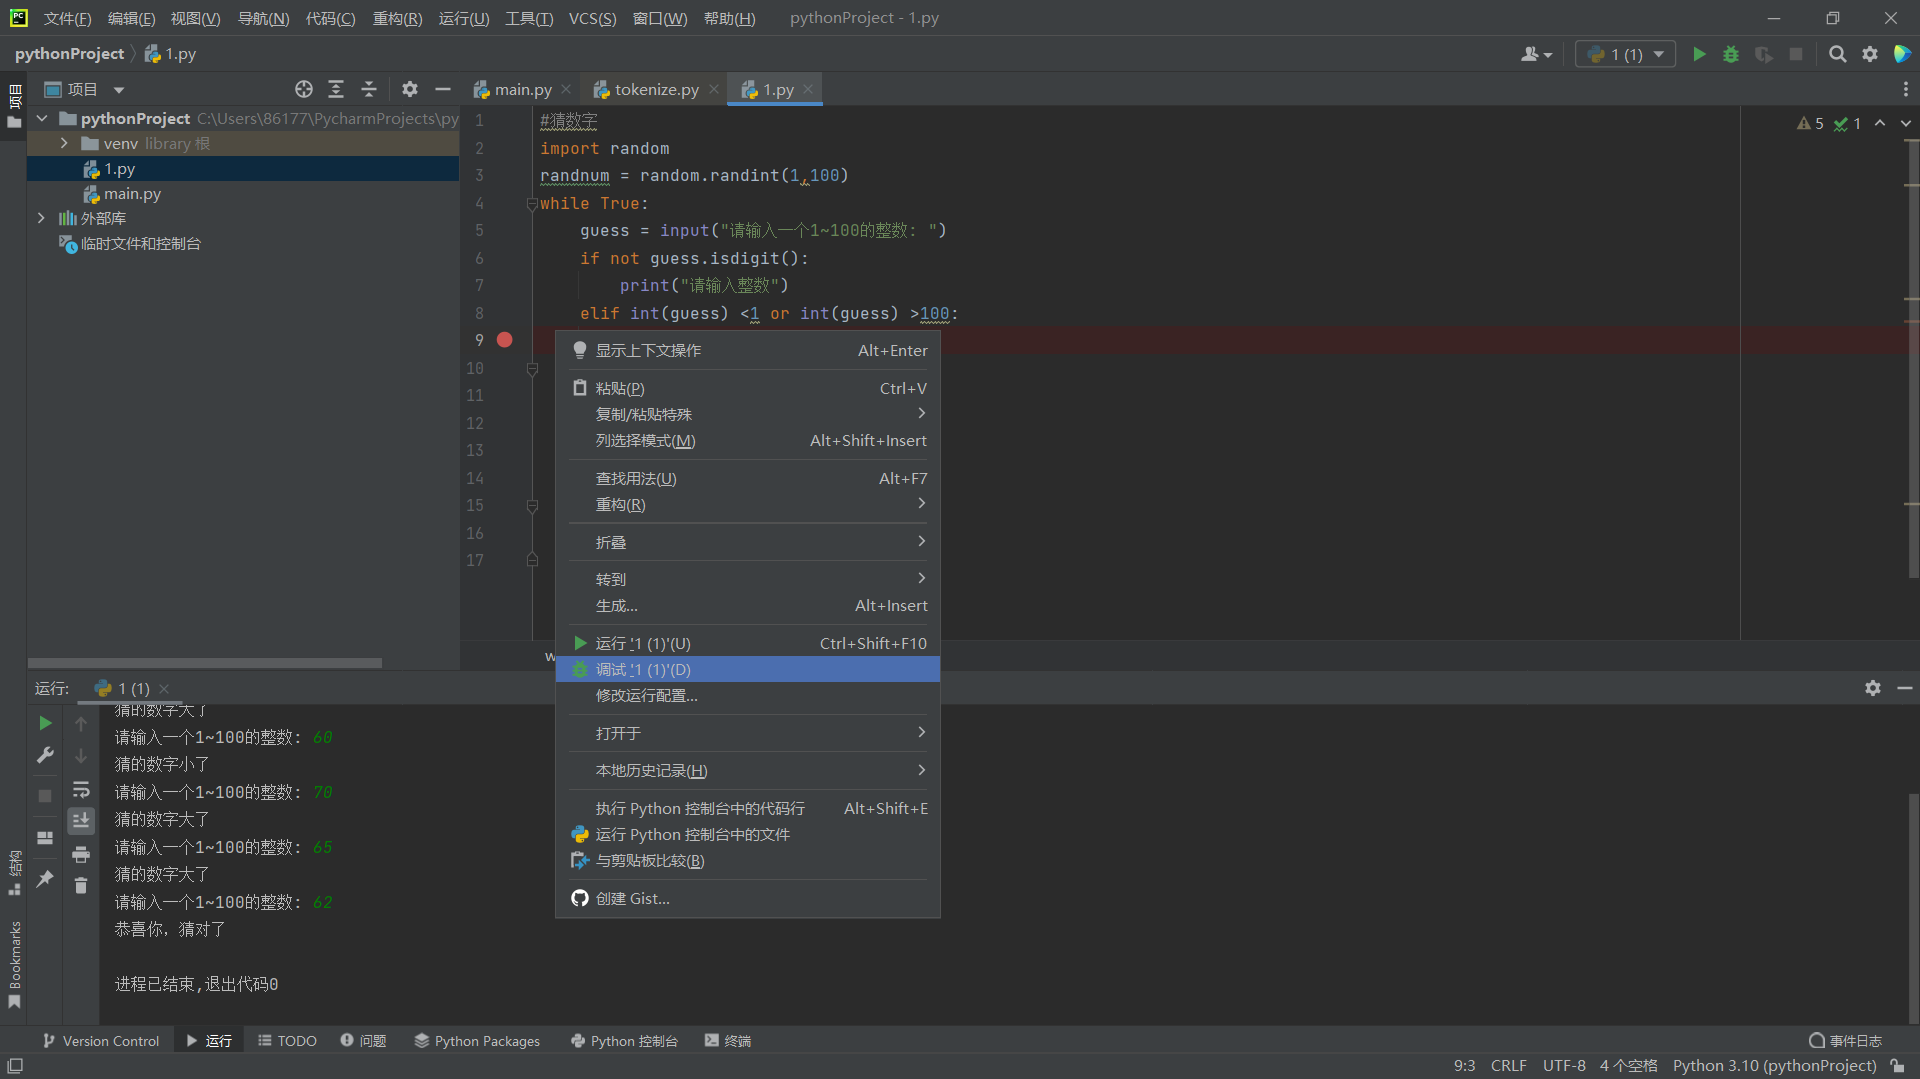Screen dimensions: 1920x1079
Task: Toggle breakpoint on line 9
Action: (x=505, y=340)
